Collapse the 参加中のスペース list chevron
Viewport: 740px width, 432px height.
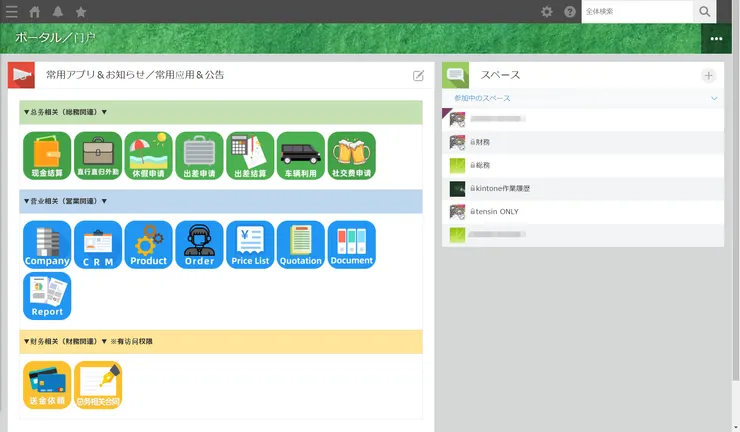click(714, 99)
